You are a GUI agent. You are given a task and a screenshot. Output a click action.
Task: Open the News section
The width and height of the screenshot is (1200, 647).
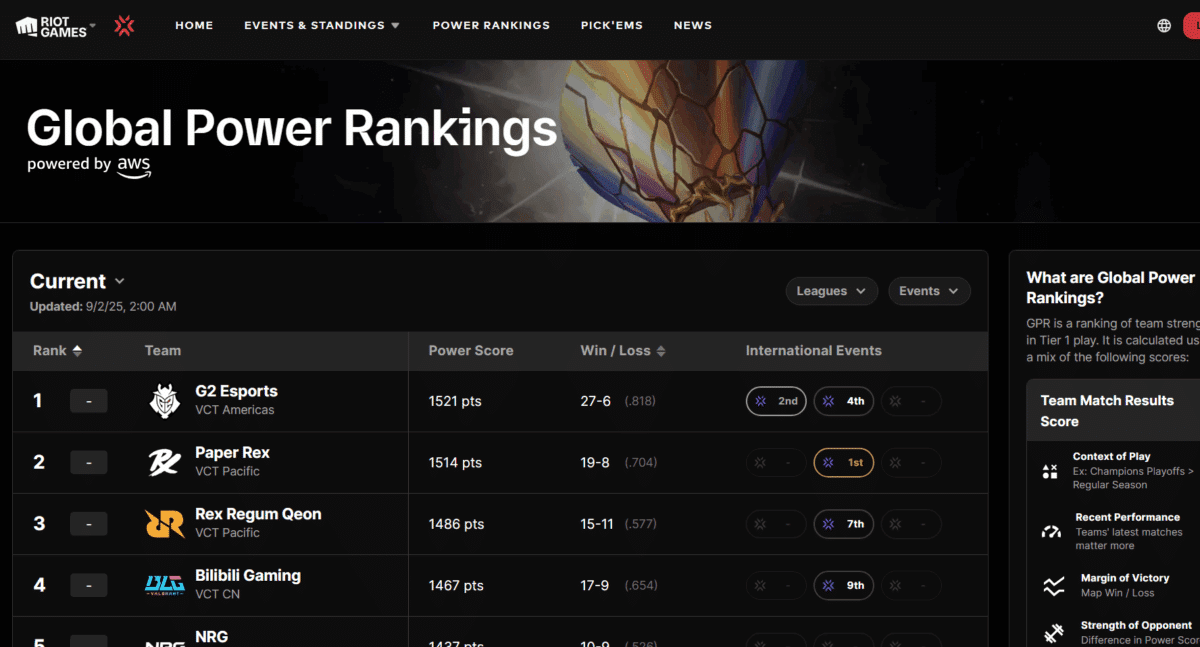(x=692, y=25)
